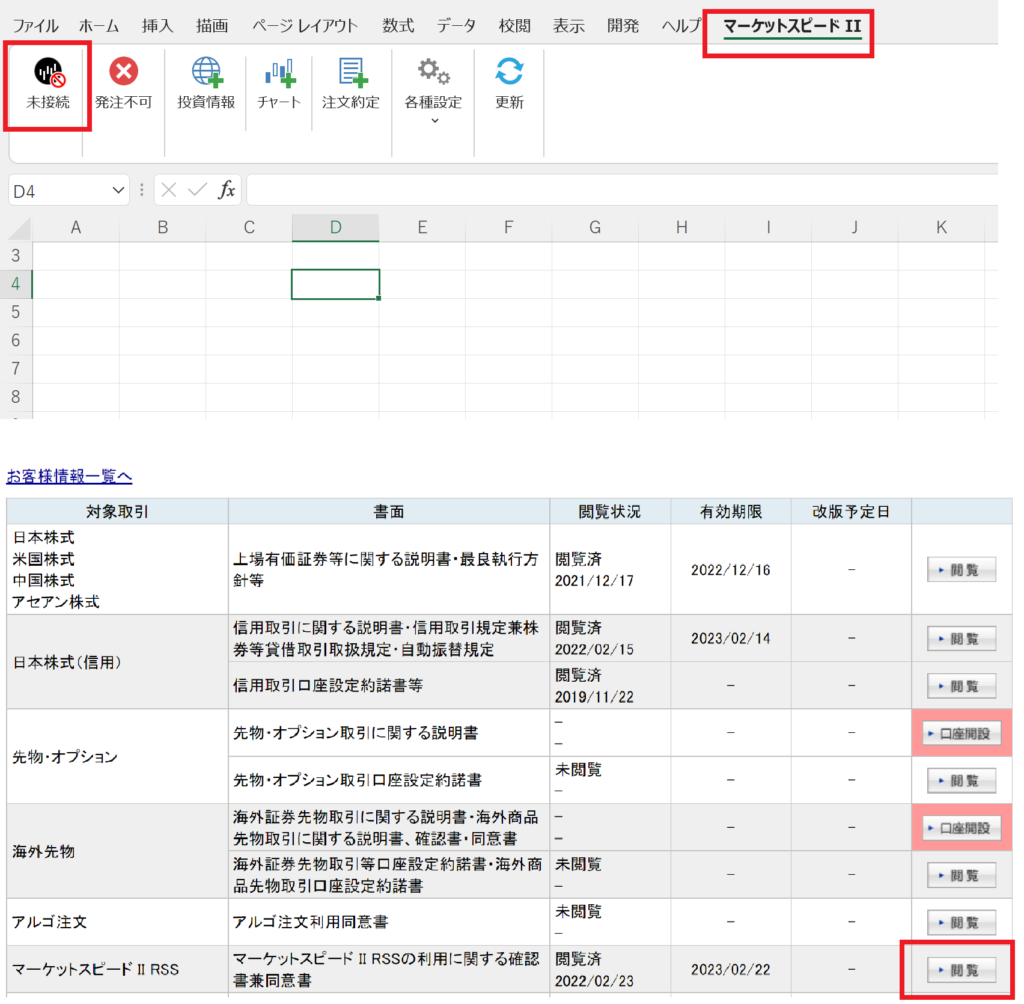The height and width of the screenshot is (1004, 1024).
Task: Switch to the ページ レイアウト tab
Action: tap(305, 26)
